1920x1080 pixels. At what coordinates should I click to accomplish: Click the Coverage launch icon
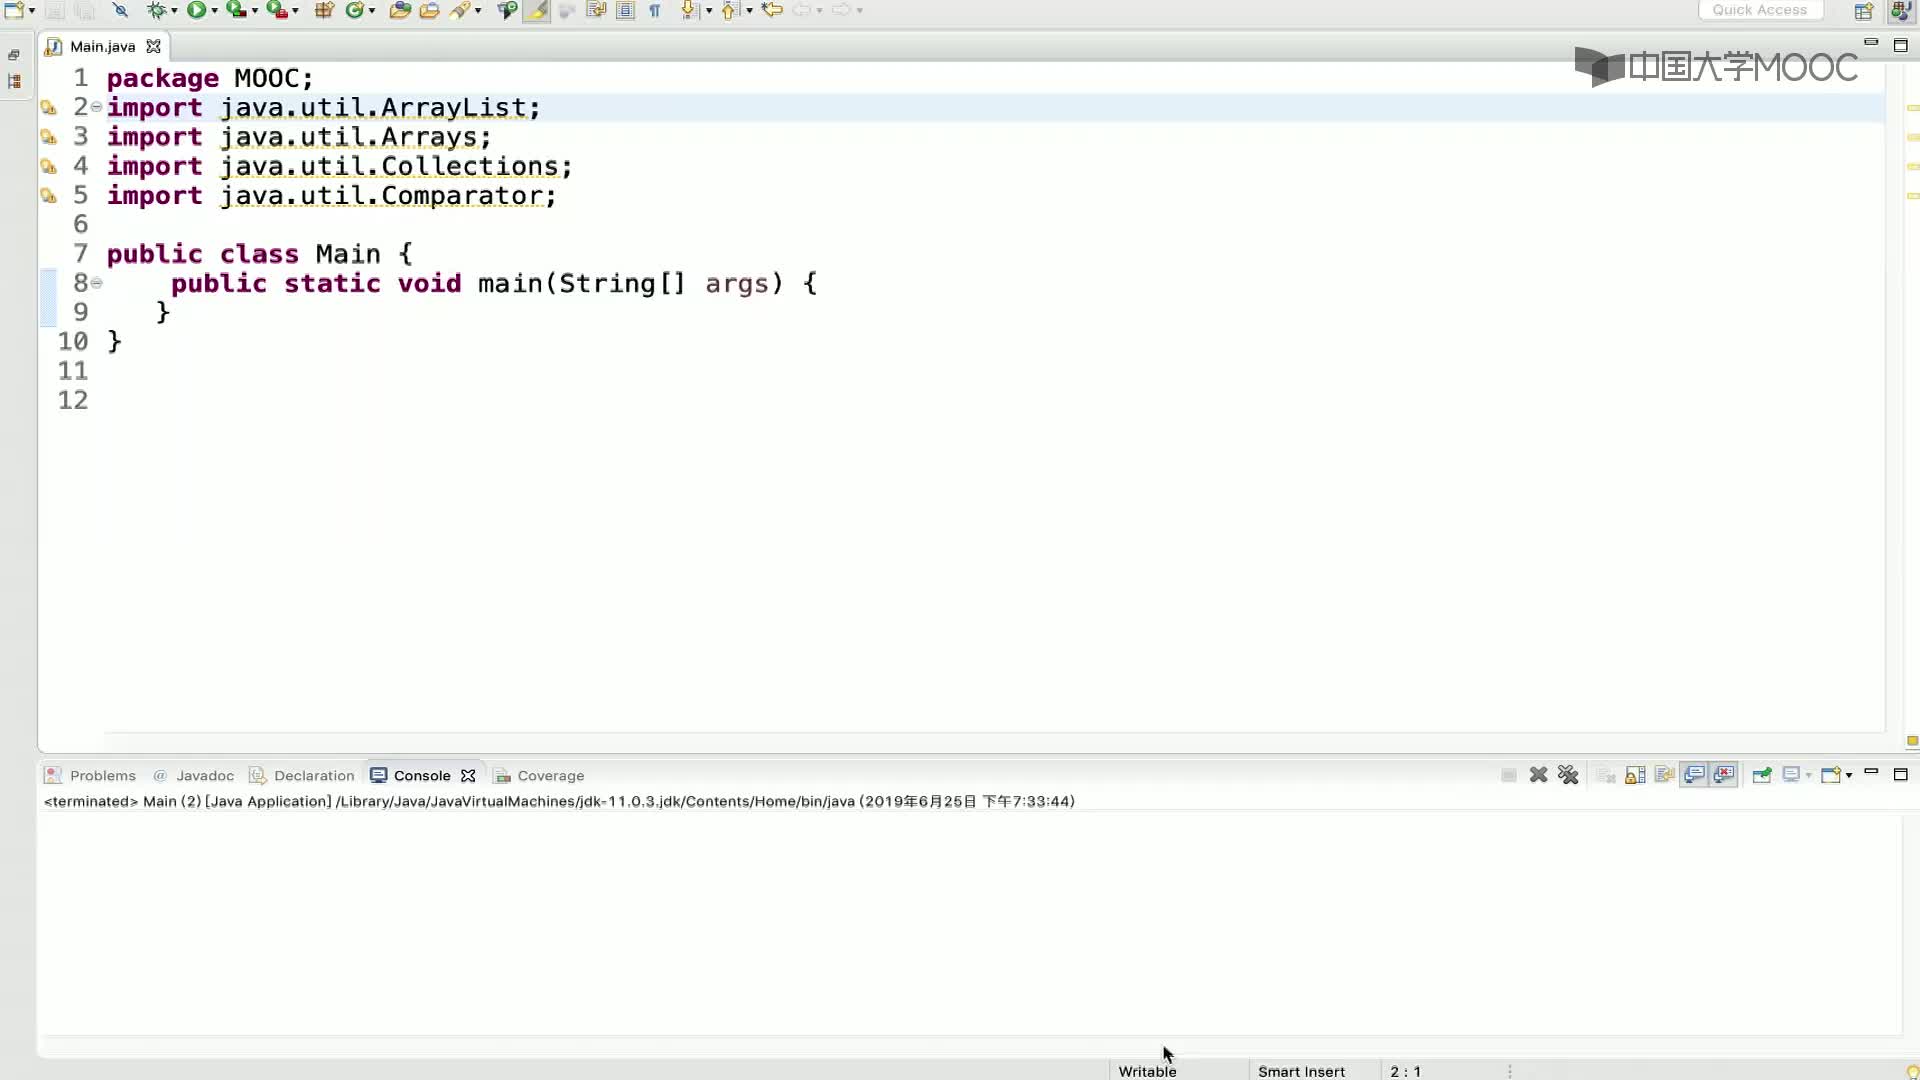(x=236, y=10)
